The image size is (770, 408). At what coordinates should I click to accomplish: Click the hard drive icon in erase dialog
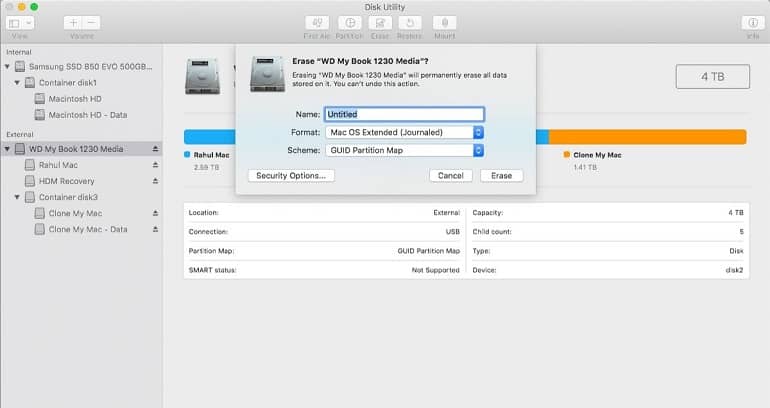(x=268, y=74)
